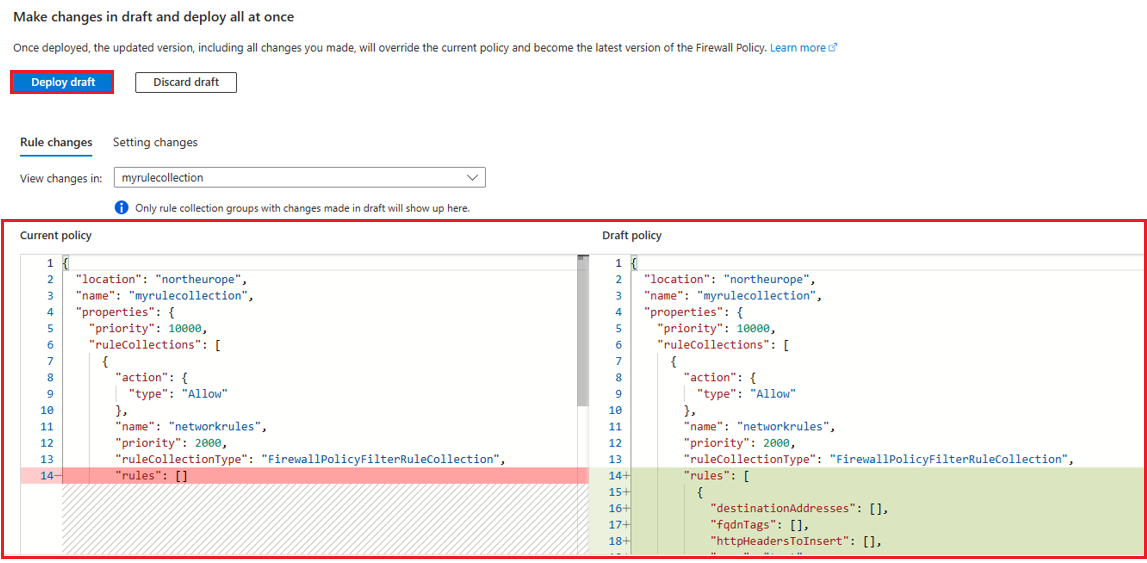Click the plus marker on Draft policy line 16
The width and height of the screenshot is (1147, 563).
(x=627, y=508)
